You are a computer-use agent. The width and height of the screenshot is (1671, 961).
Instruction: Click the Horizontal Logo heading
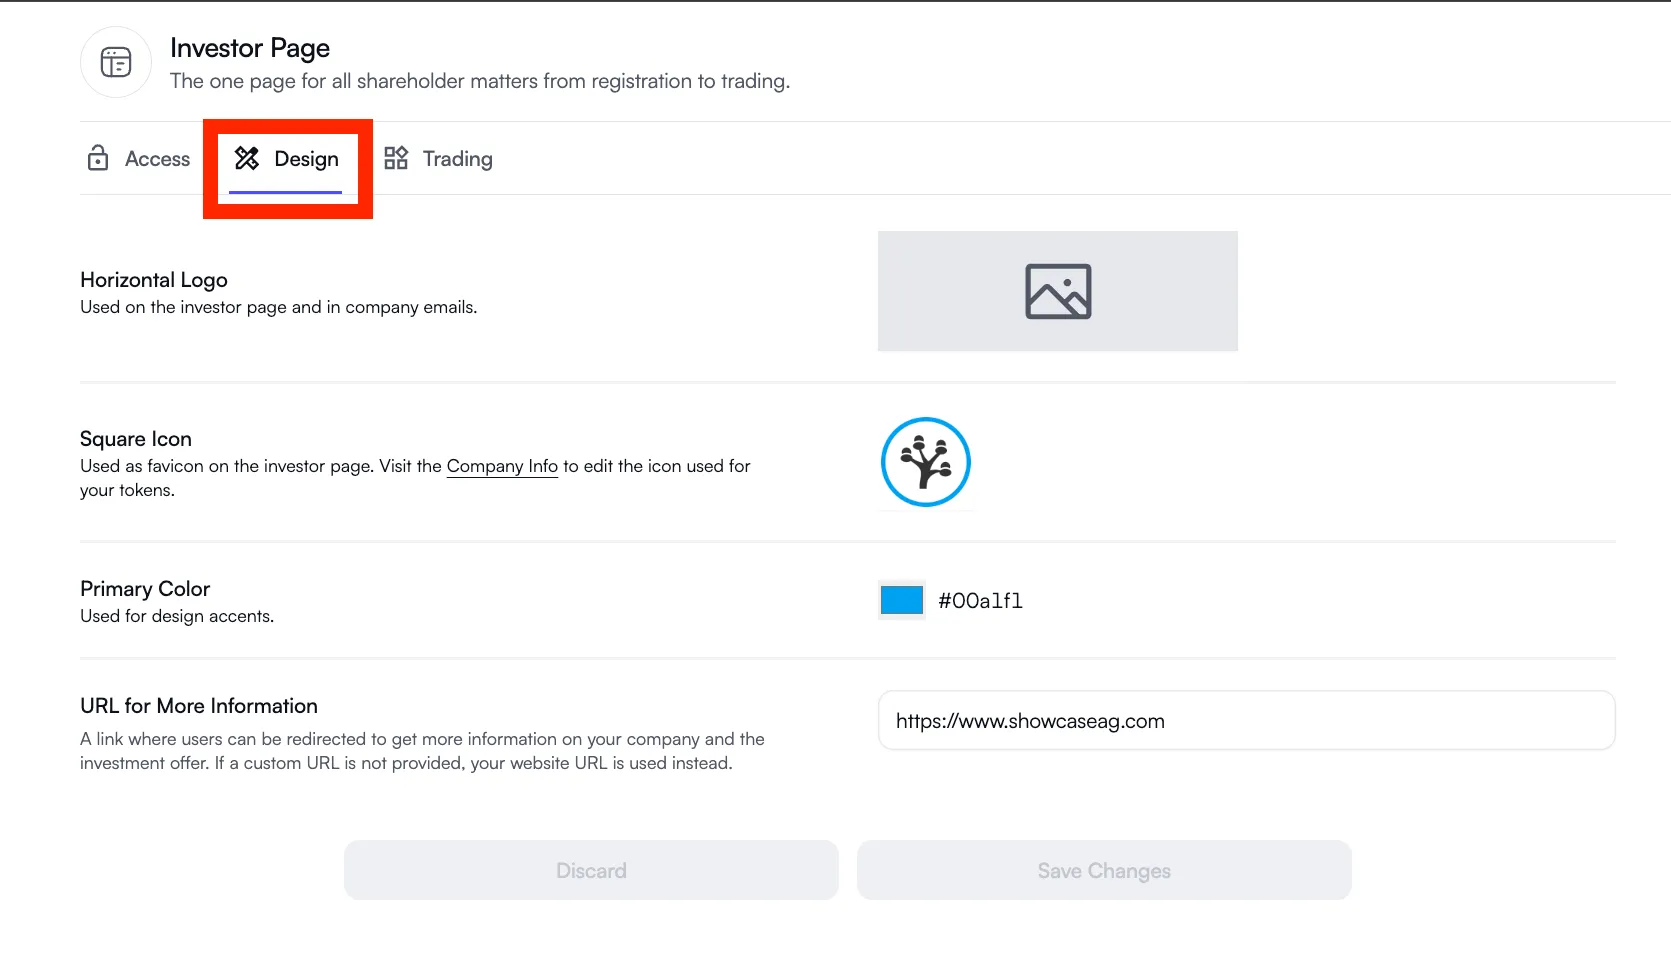click(x=154, y=280)
